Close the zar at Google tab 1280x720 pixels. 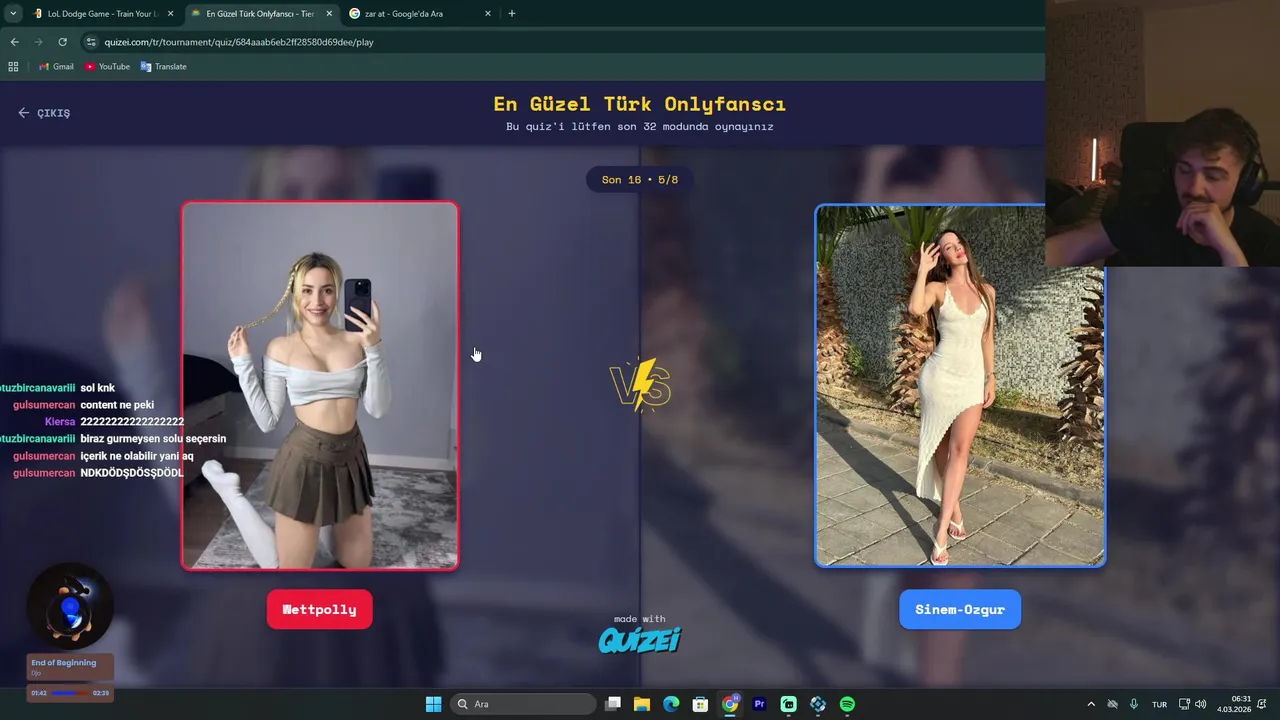pyautogui.click(x=488, y=14)
